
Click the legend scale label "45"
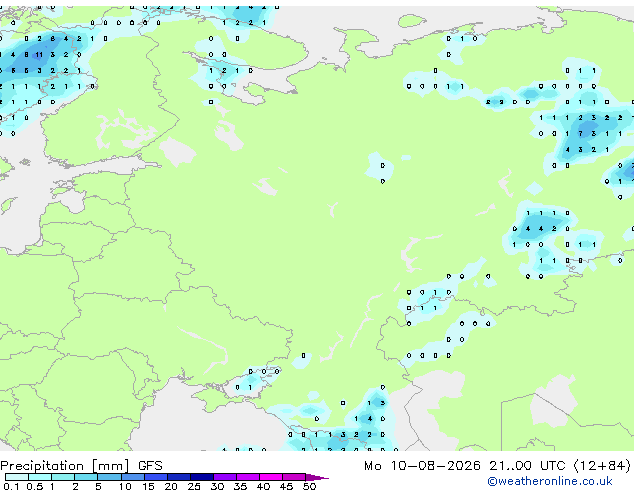coord(286,486)
